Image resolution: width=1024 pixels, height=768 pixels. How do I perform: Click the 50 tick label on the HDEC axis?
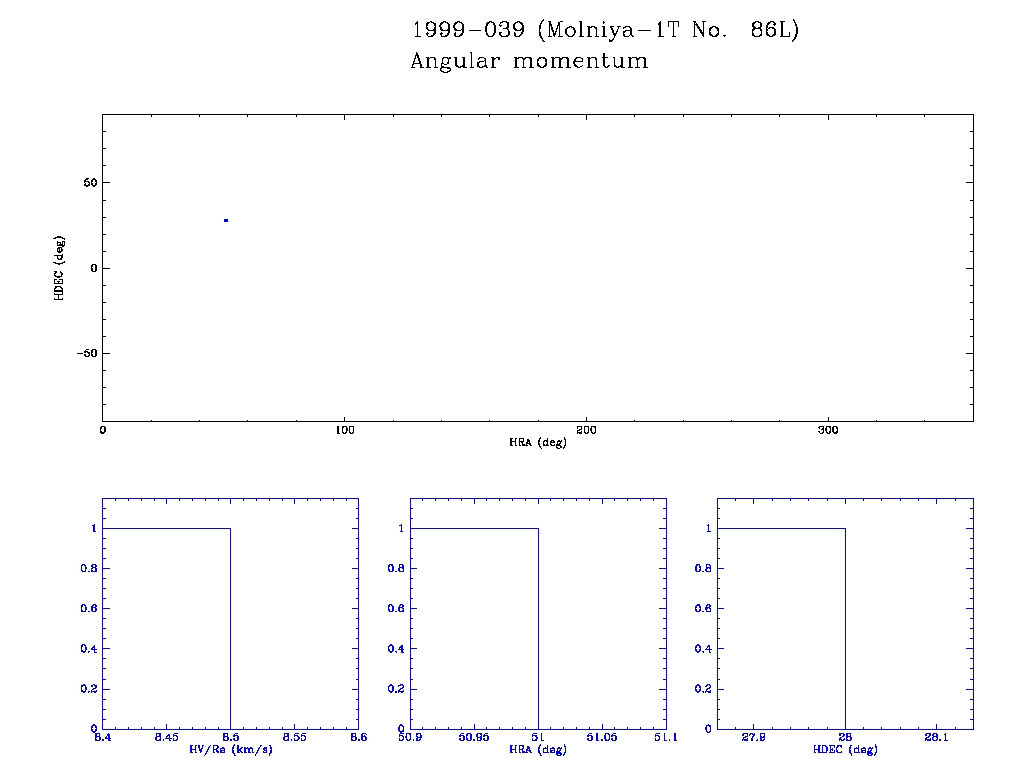coord(88,183)
